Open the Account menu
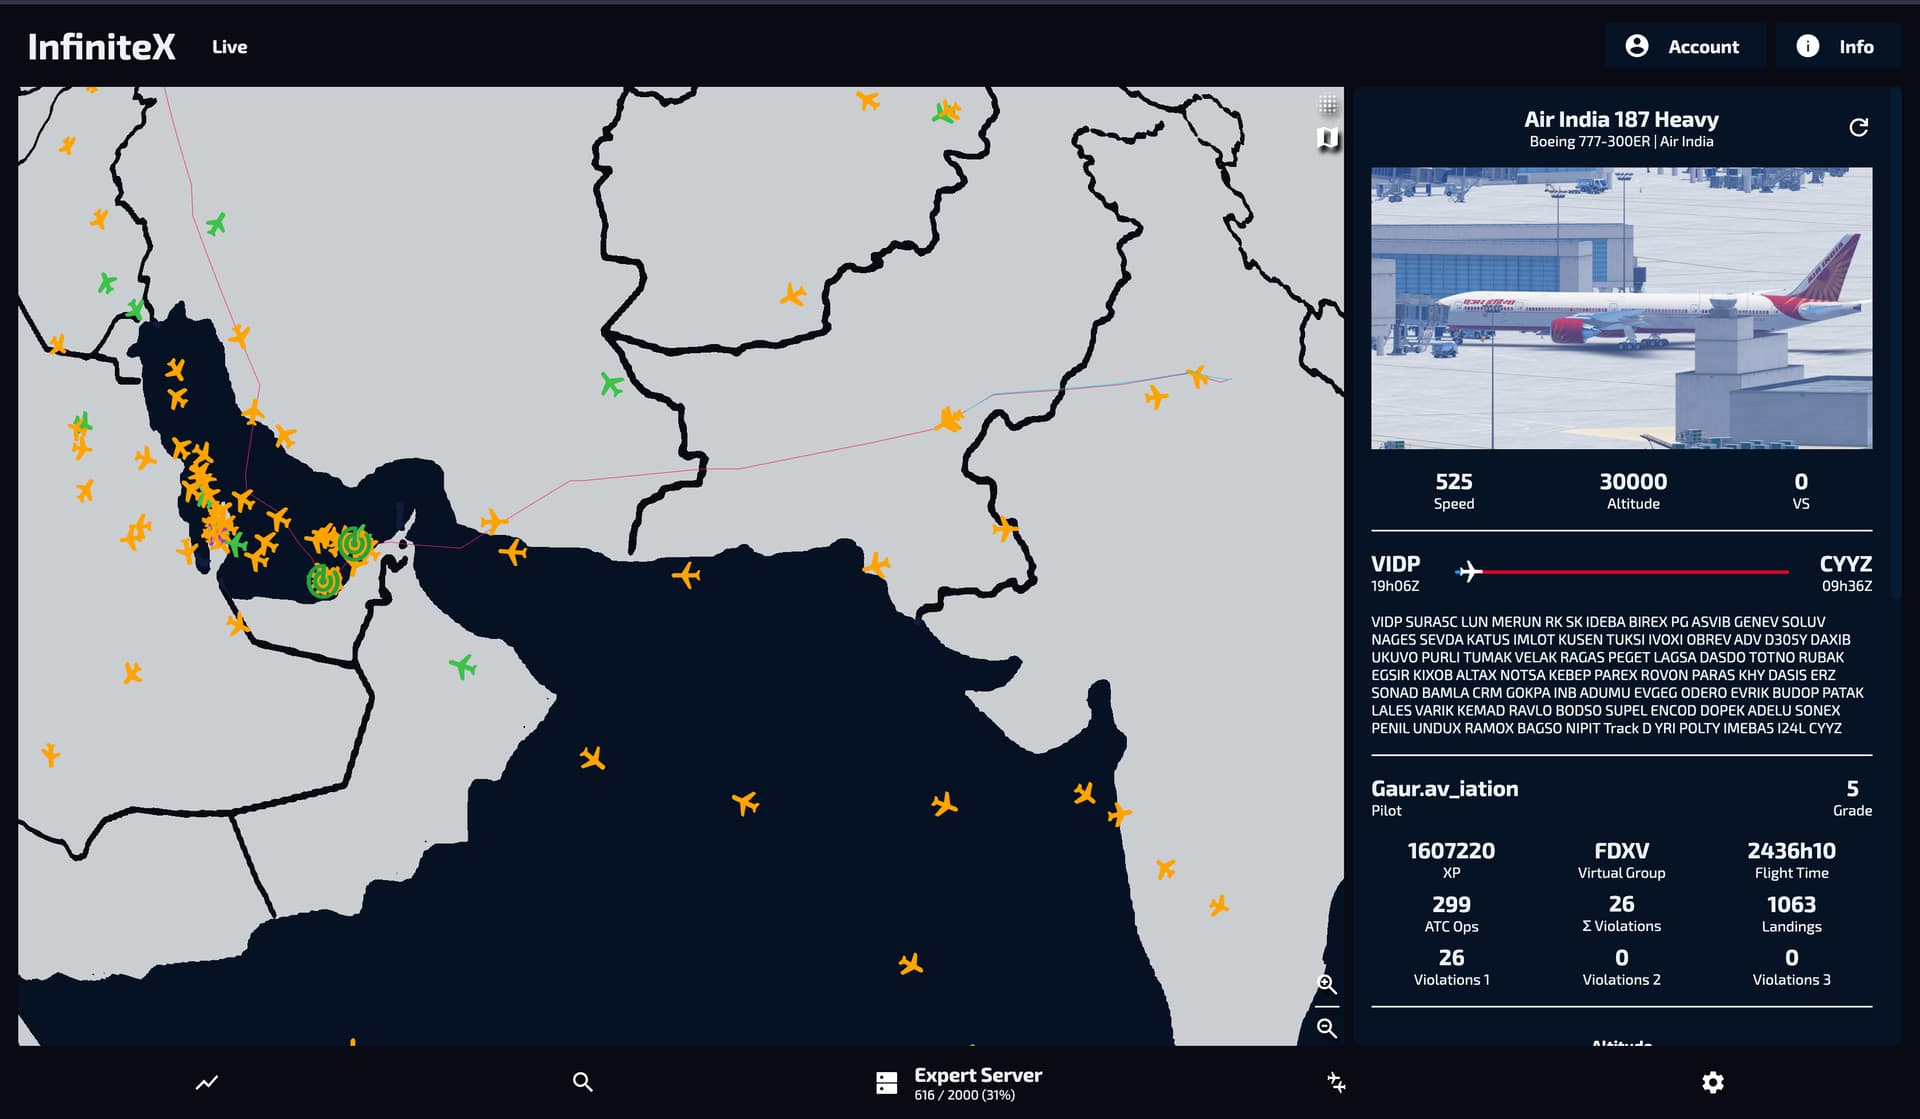Screen dimensions: 1920x1119 1686,46
